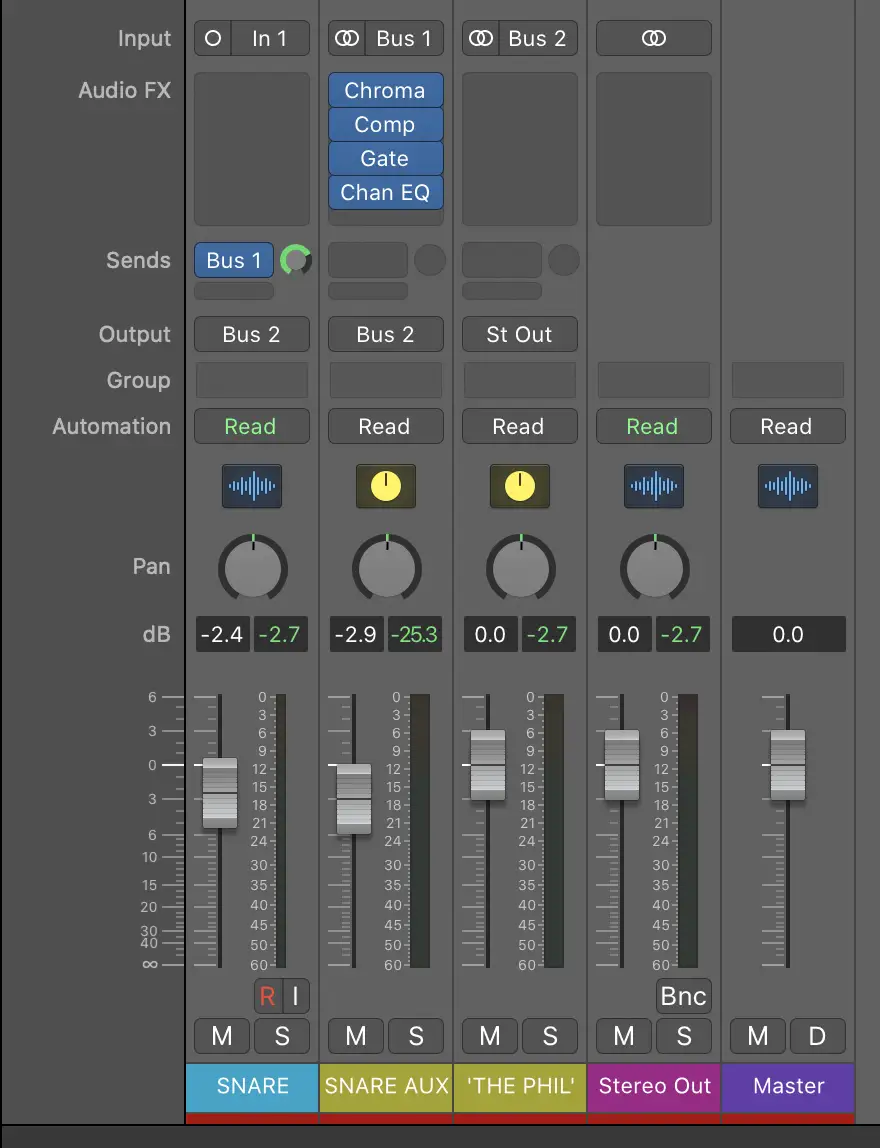This screenshot has height=1148, width=880.
Task: Open the Chan EQ plugin on SNARE AUX
Action: click(385, 192)
